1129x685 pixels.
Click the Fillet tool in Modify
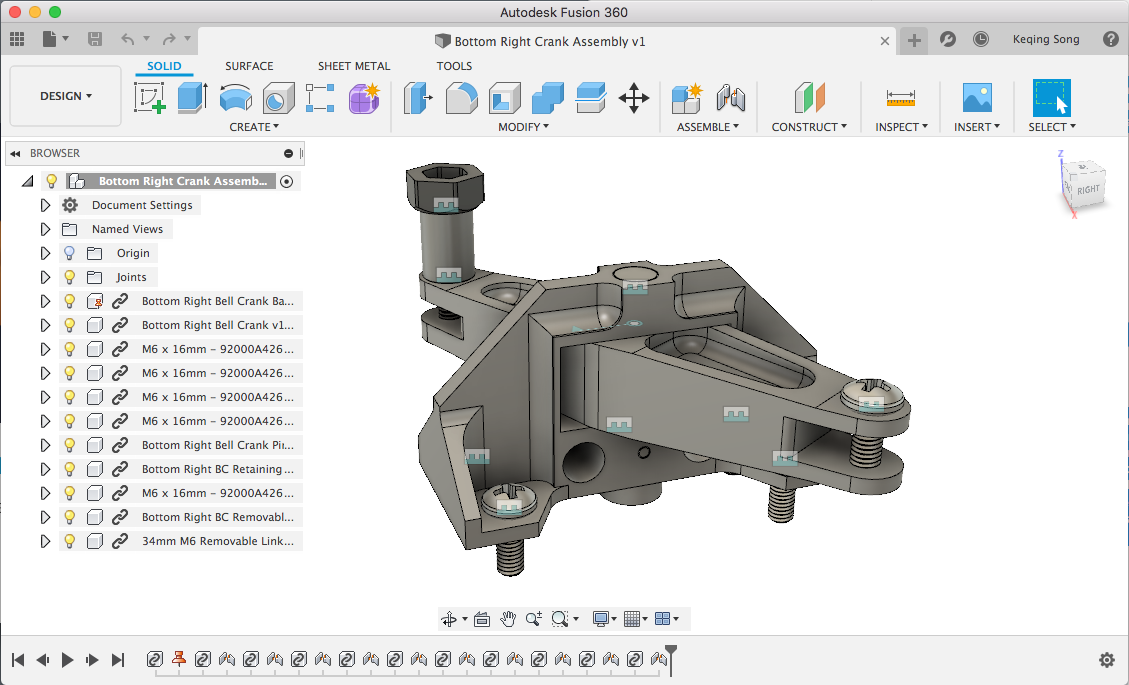(461, 98)
